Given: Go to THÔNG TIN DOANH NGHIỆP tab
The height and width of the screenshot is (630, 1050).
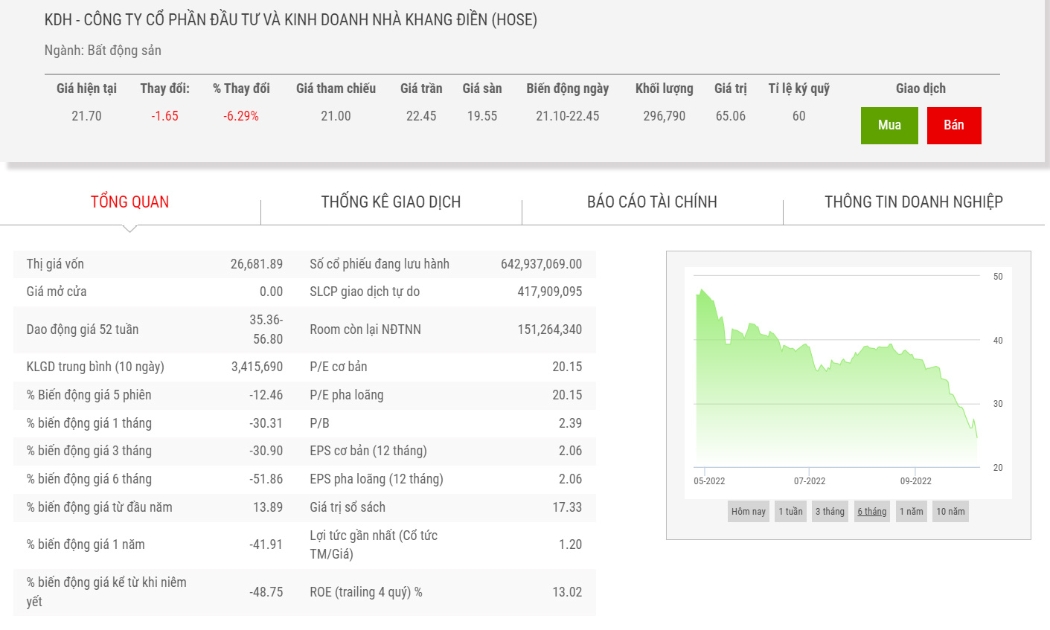Looking at the screenshot, I should tap(913, 202).
